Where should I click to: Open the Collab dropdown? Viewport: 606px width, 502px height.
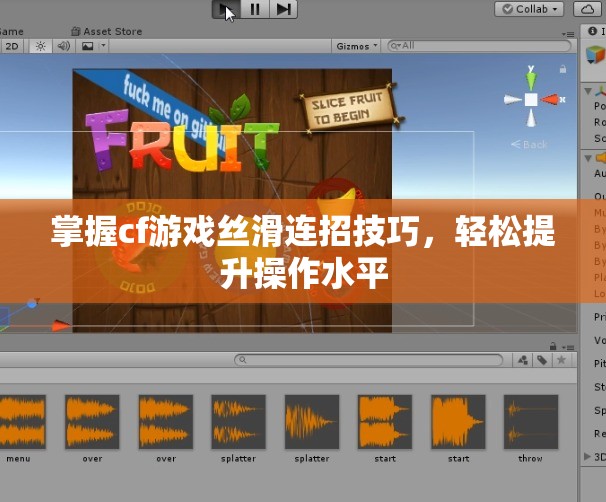tap(529, 9)
